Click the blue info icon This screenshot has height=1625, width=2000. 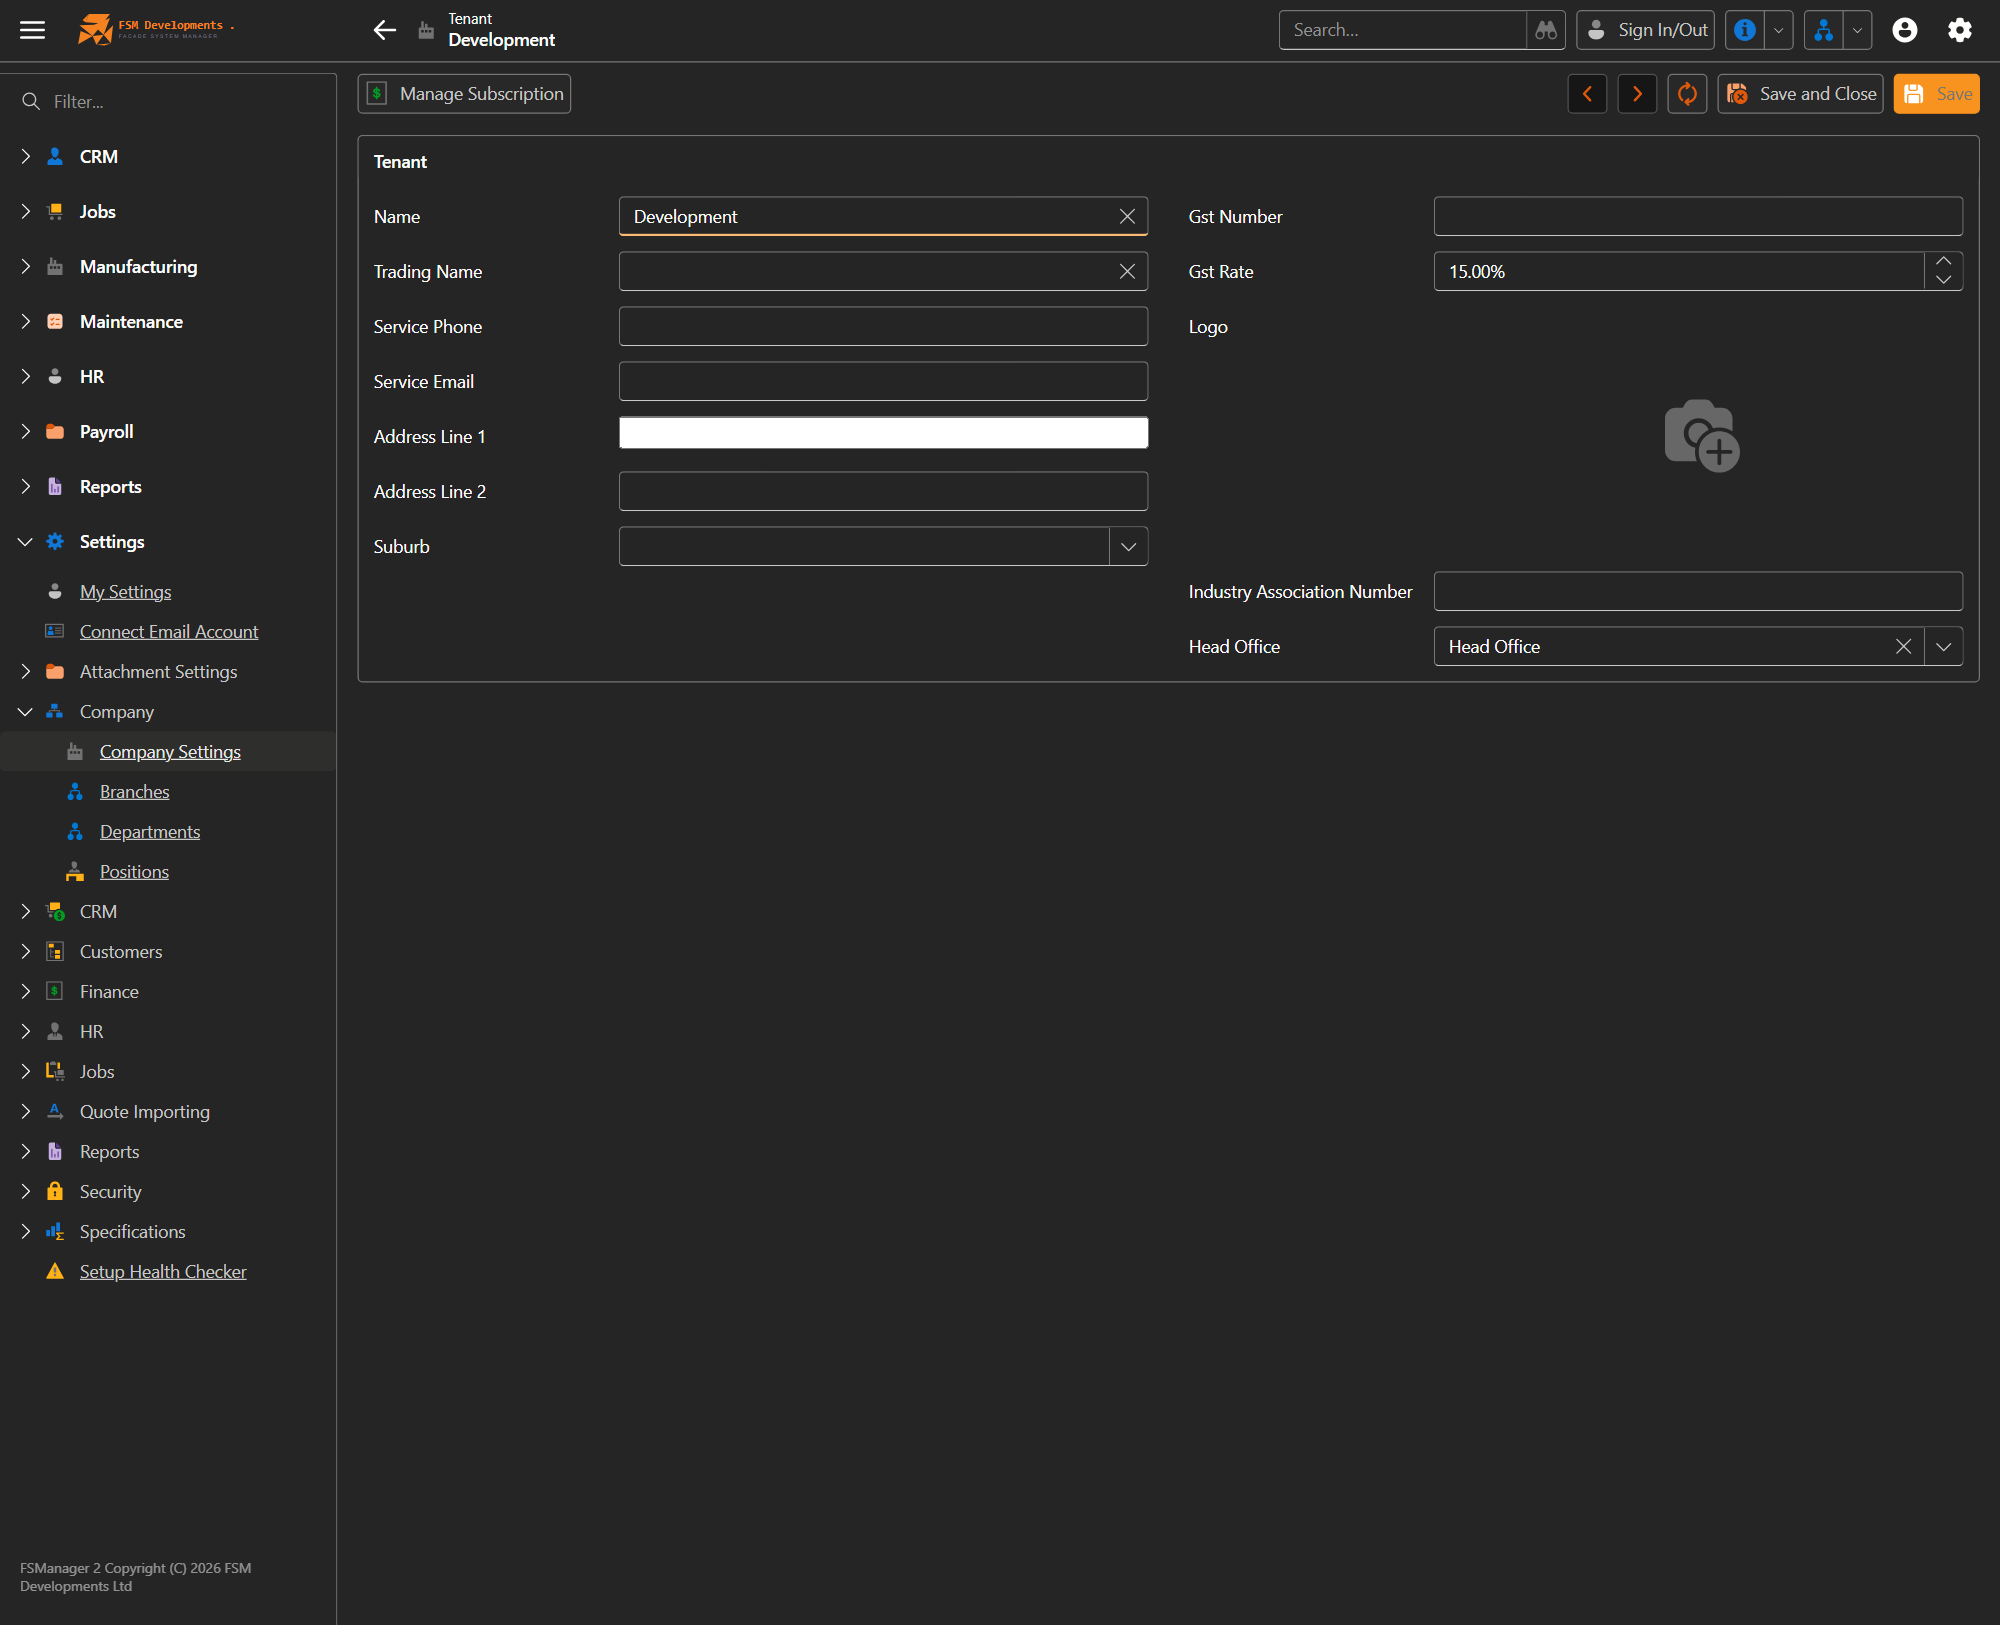point(1745,30)
